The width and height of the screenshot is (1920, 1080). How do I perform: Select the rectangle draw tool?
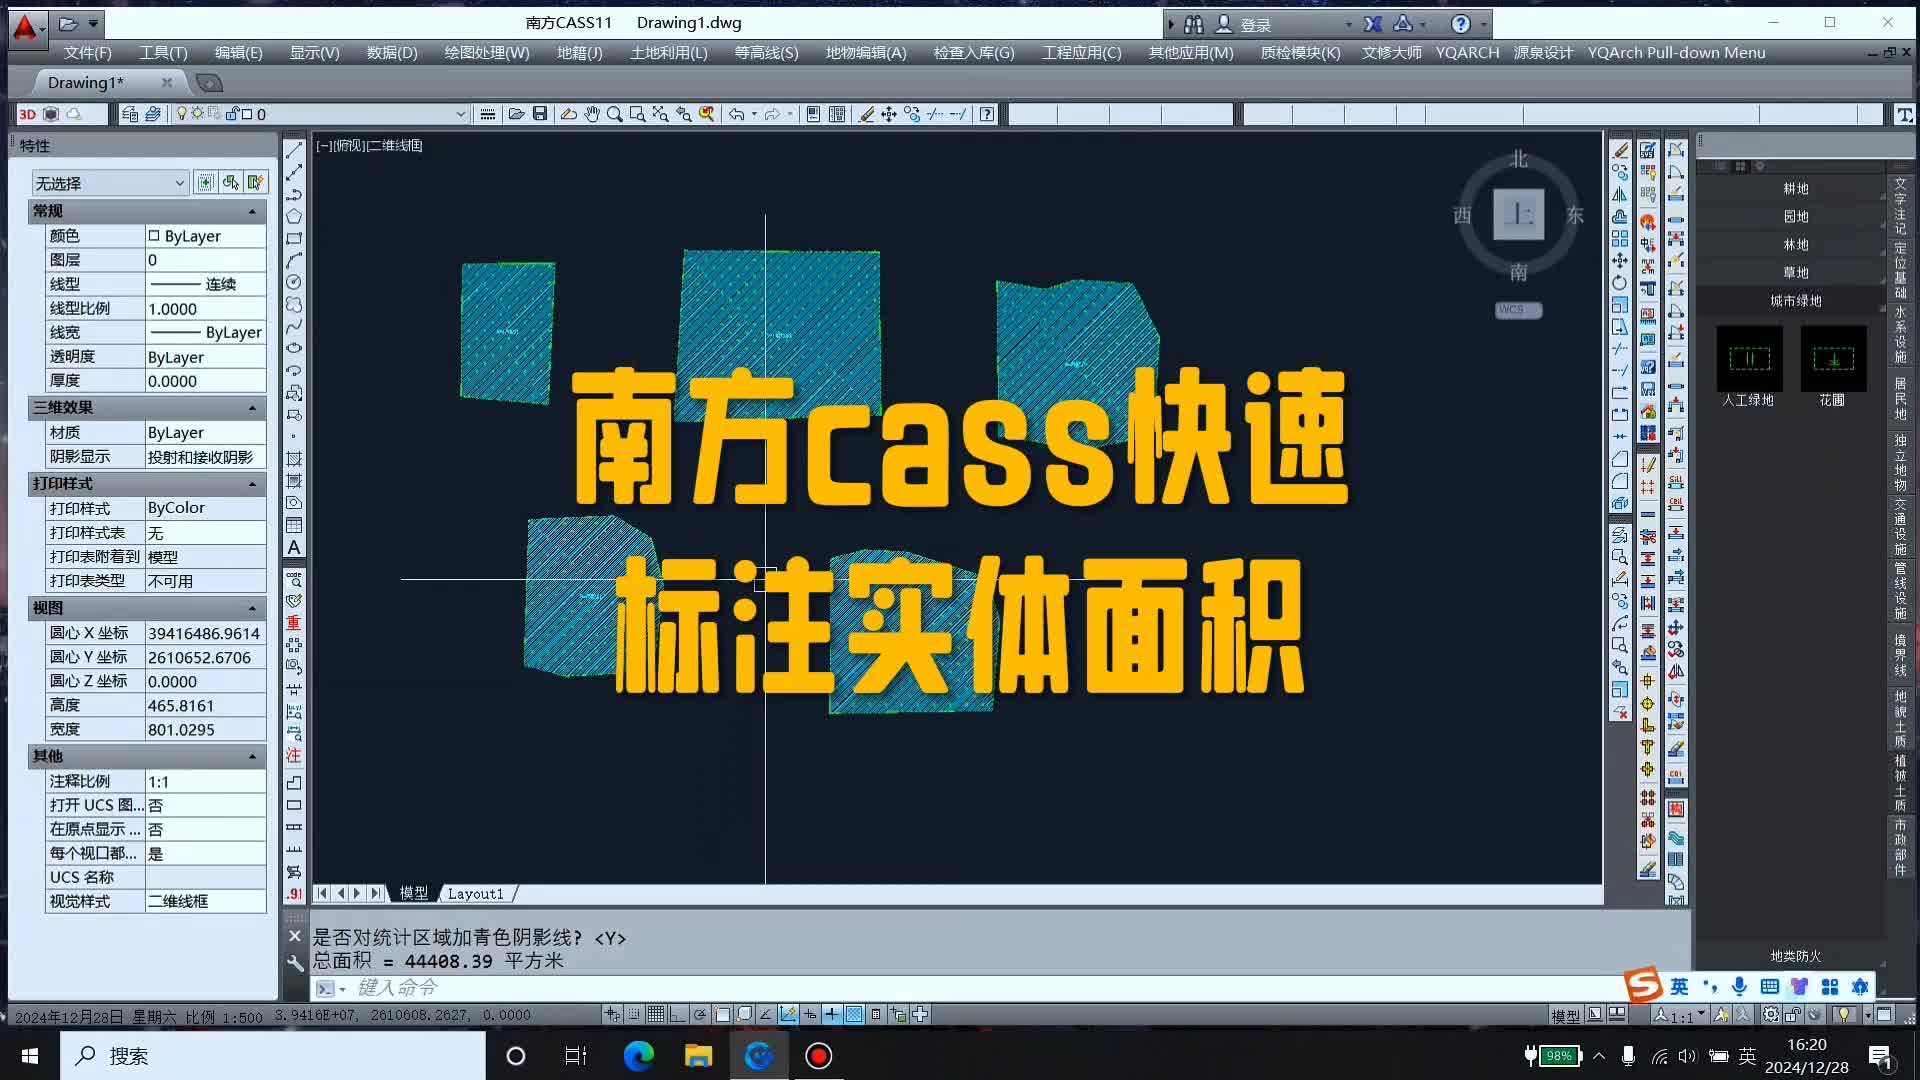point(294,239)
